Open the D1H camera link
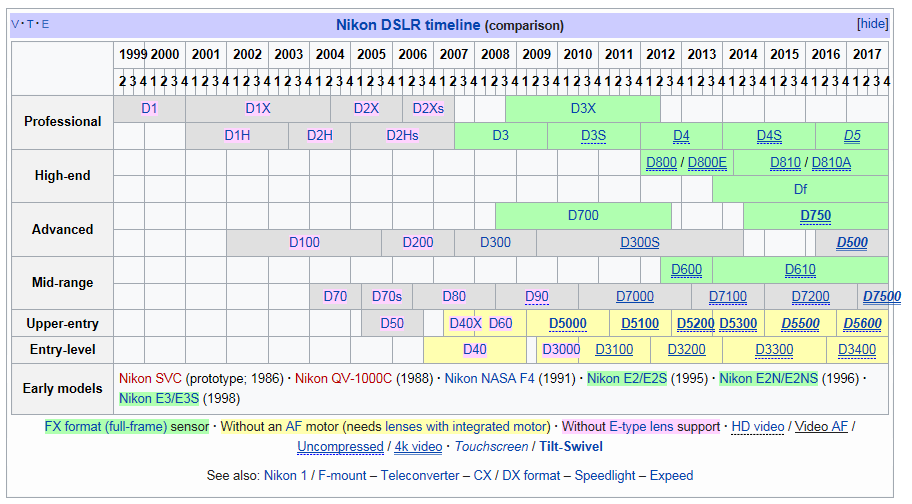 point(237,135)
